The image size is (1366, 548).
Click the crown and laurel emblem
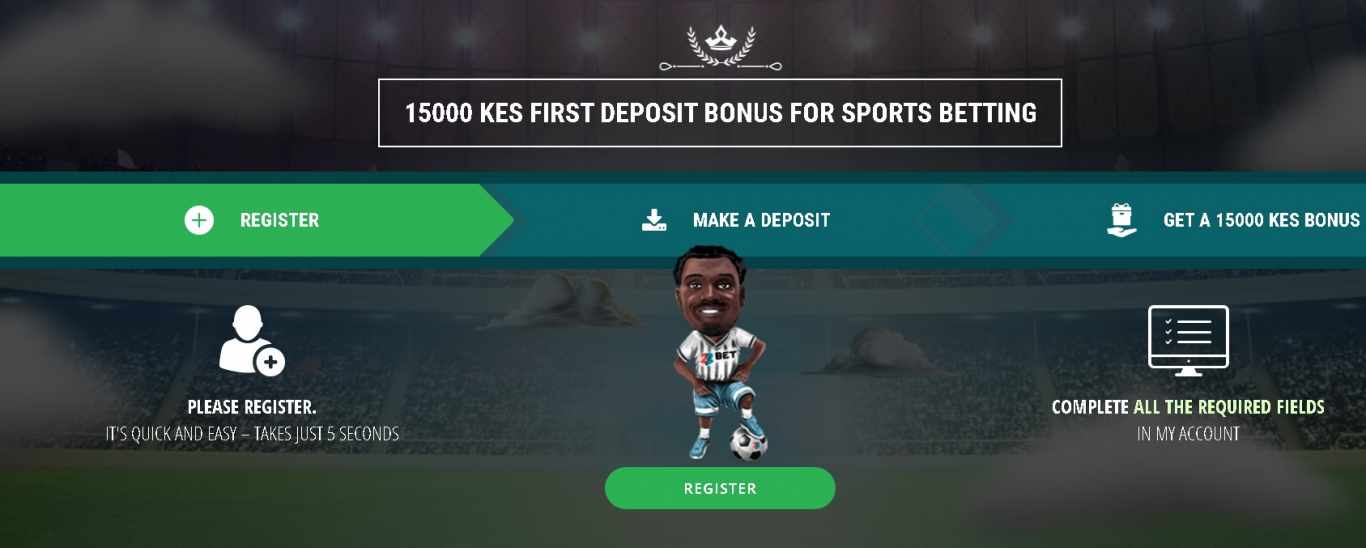coord(721,48)
